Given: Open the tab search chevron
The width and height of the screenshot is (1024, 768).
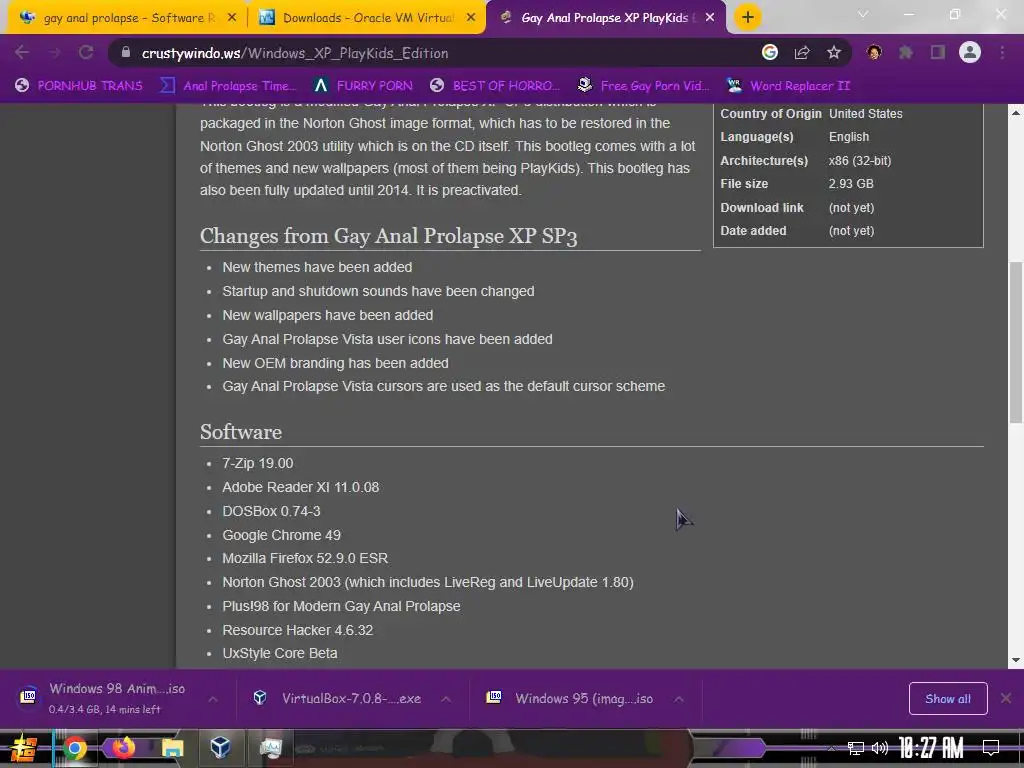Looking at the screenshot, I should [863, 14].
